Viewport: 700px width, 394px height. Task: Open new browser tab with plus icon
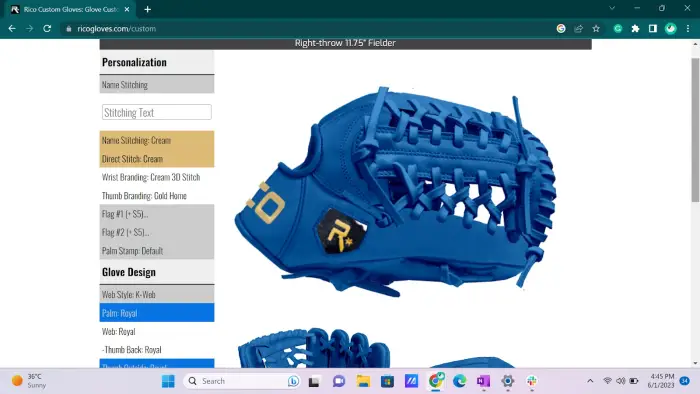(x=147, y=9)
